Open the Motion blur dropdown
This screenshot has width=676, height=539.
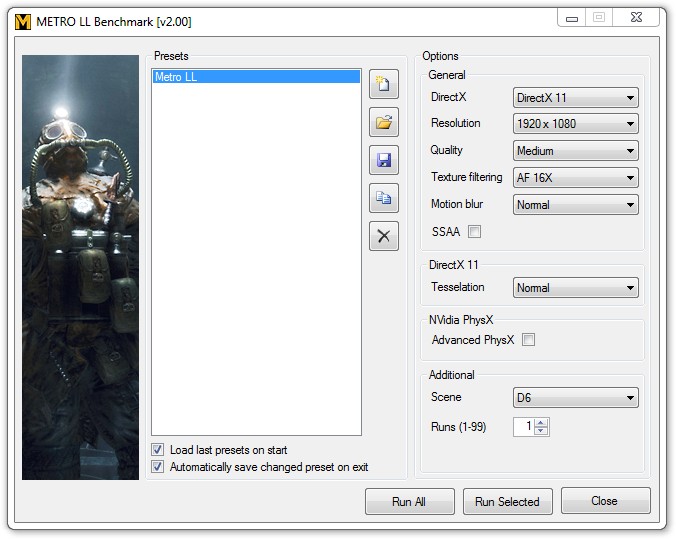point(576,205)
